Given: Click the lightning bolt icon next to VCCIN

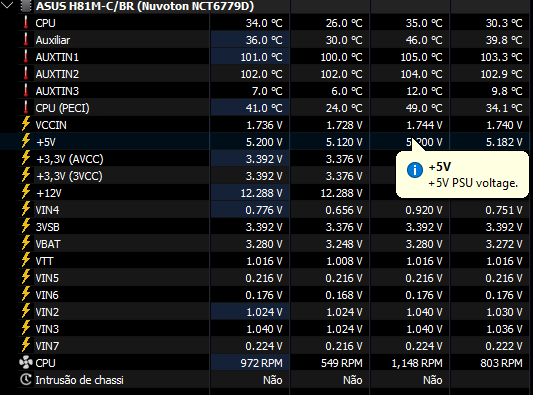Looking at the screenshot, I should point(26,124).
